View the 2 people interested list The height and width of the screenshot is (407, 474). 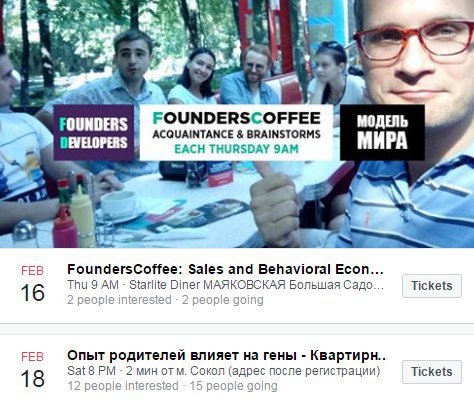(119, 300)
